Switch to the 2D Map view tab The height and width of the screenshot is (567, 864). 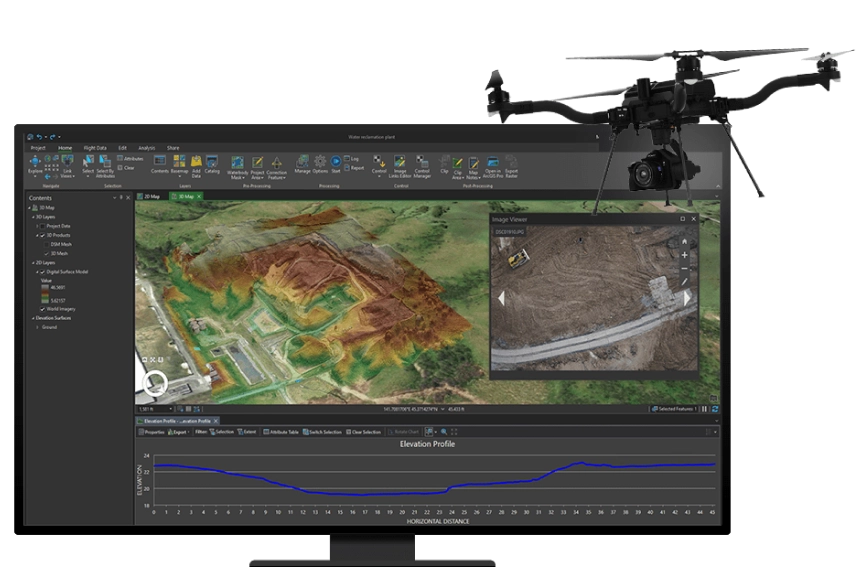pos(152,197)
